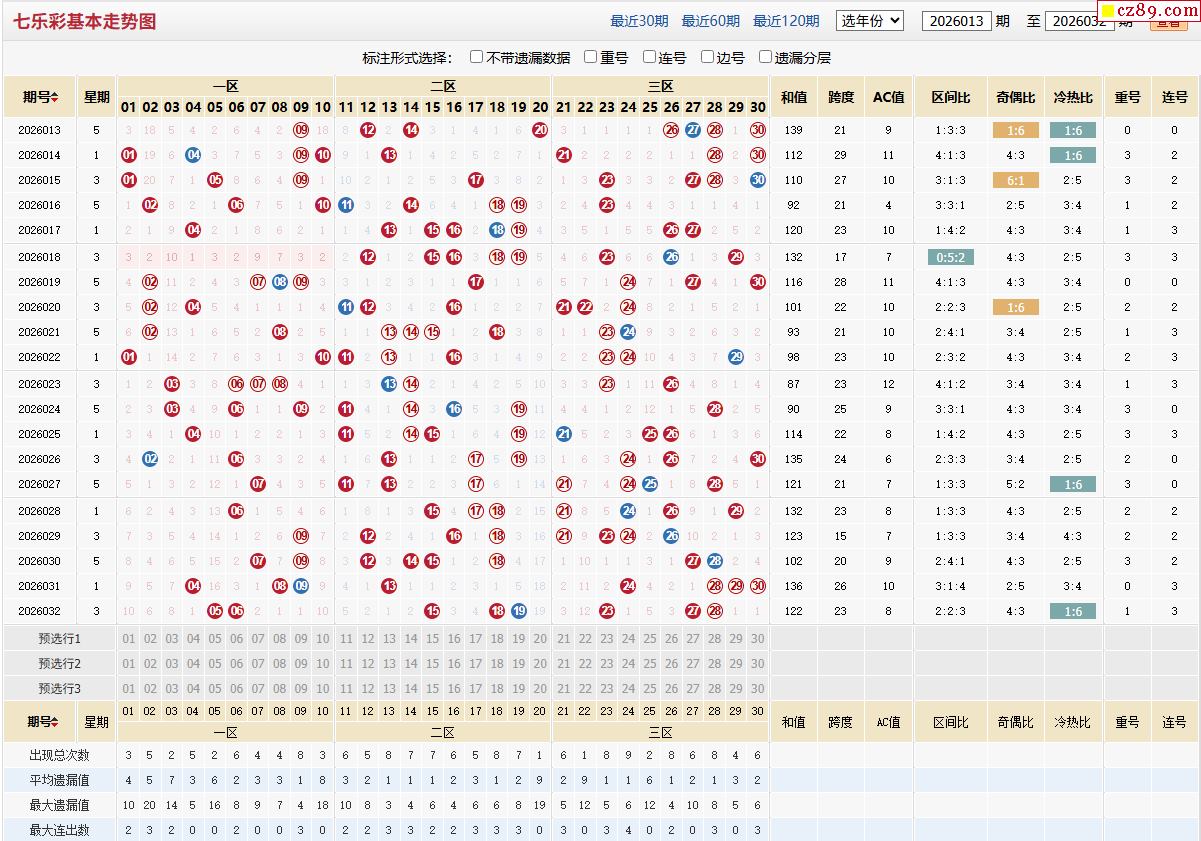Click blue ball 02 in issue 2026026 row
Viewport: 1201px width, 841px height.
coord(150,459)
